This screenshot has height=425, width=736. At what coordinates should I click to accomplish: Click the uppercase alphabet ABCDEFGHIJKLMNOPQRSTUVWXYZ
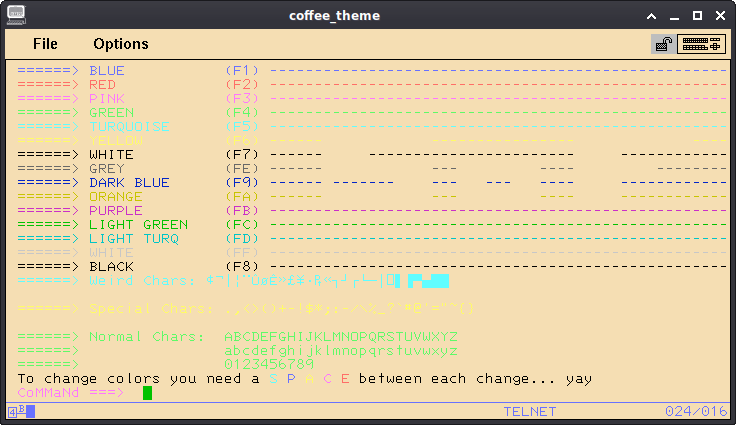click(x=341, y=337)
